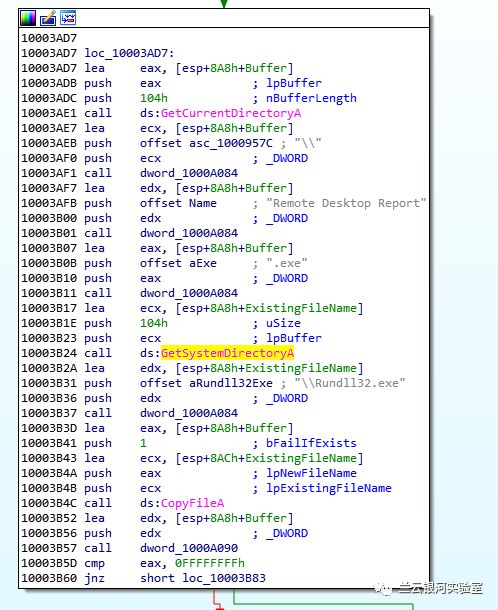This screenshot has height=610, width=498.
Task: Click offset Name operand
Action: (x=178, y=203)
